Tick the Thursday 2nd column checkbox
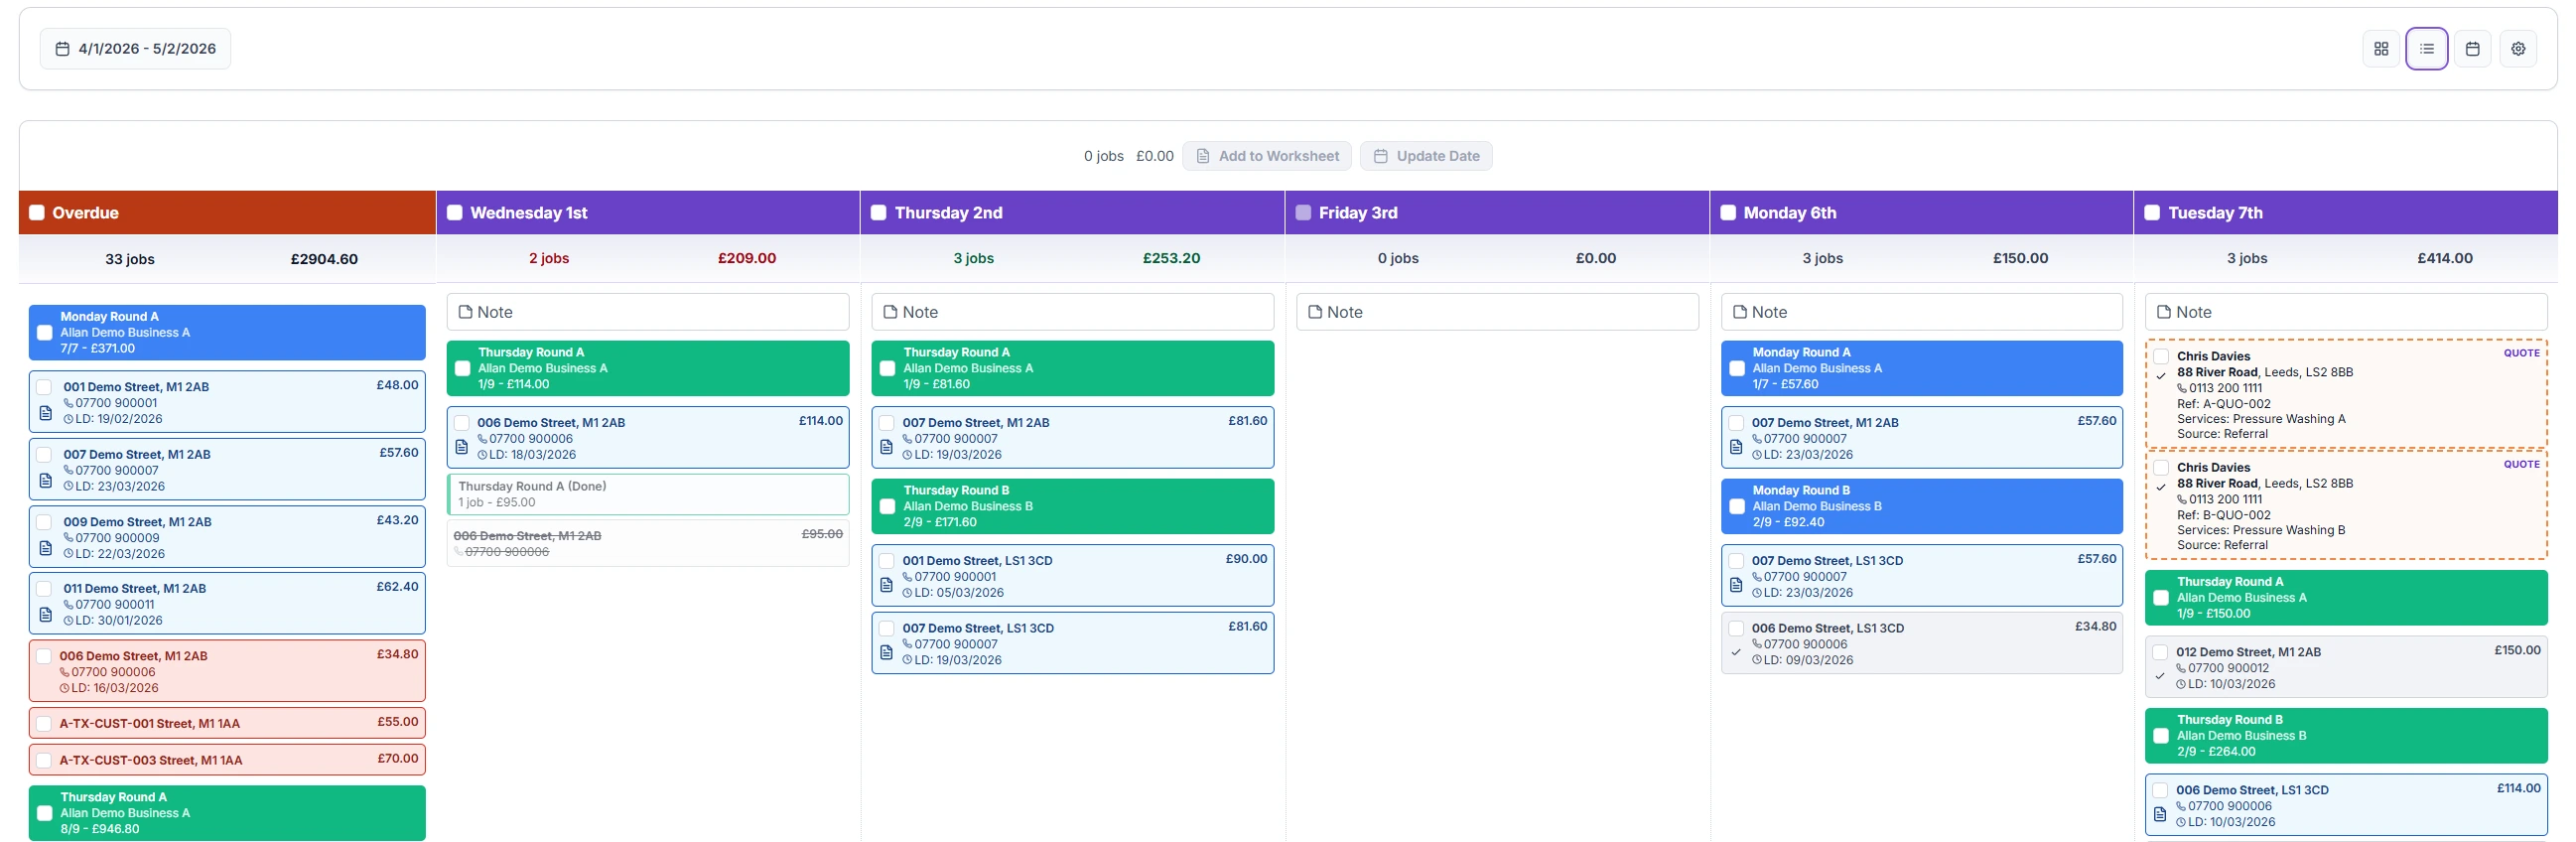Viewport: 2576px width, 842px height. [879, 213]
